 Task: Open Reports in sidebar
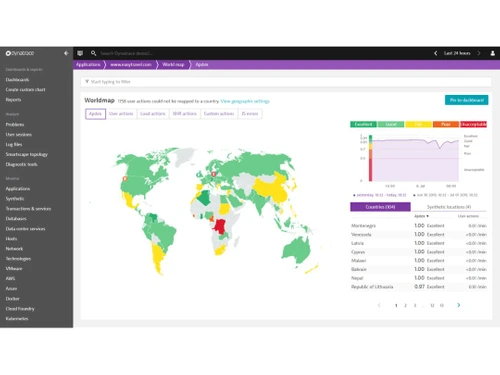click(13, 100)
